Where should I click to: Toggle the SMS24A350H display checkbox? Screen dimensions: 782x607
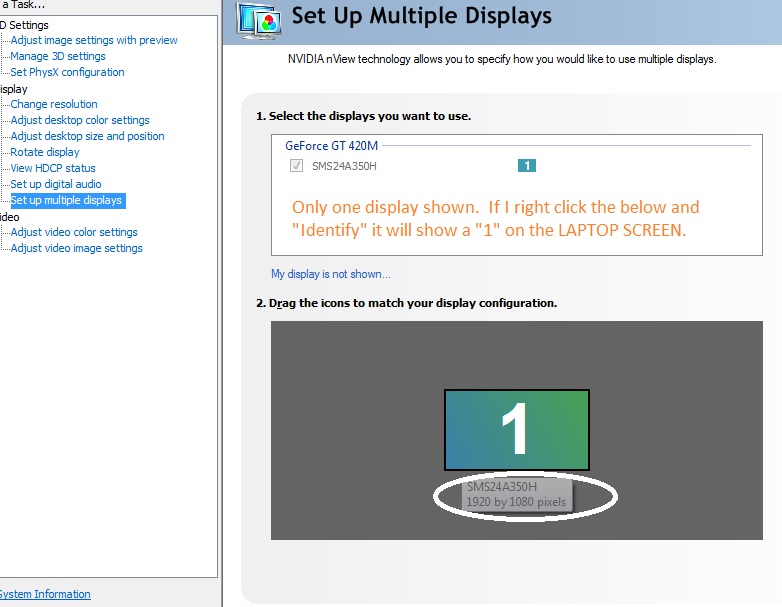pos(296,166)
